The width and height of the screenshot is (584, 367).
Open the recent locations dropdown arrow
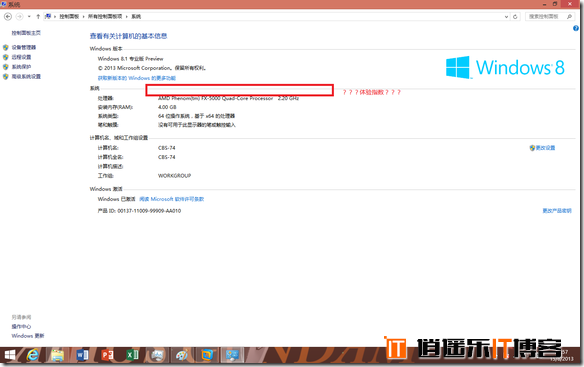[29, 17]
